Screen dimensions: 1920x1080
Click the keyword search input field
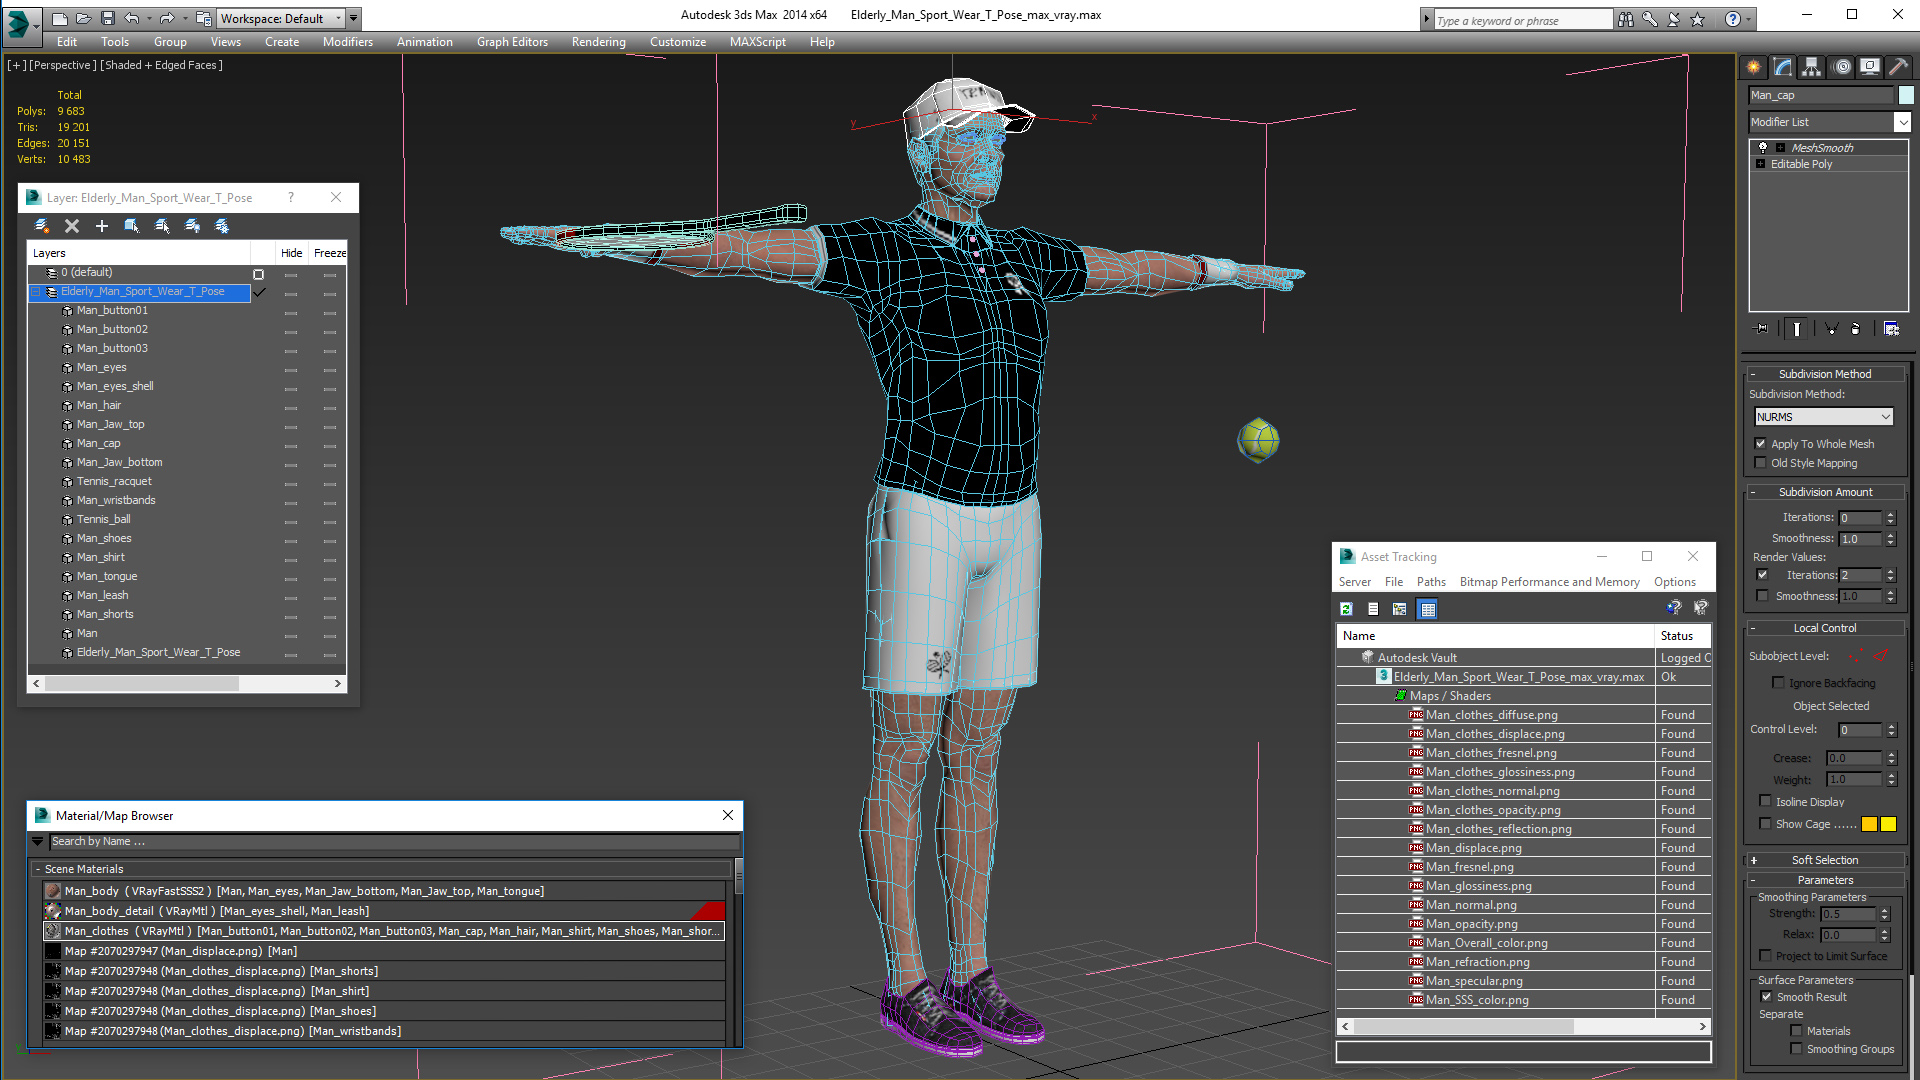[x=1523, y=20]
